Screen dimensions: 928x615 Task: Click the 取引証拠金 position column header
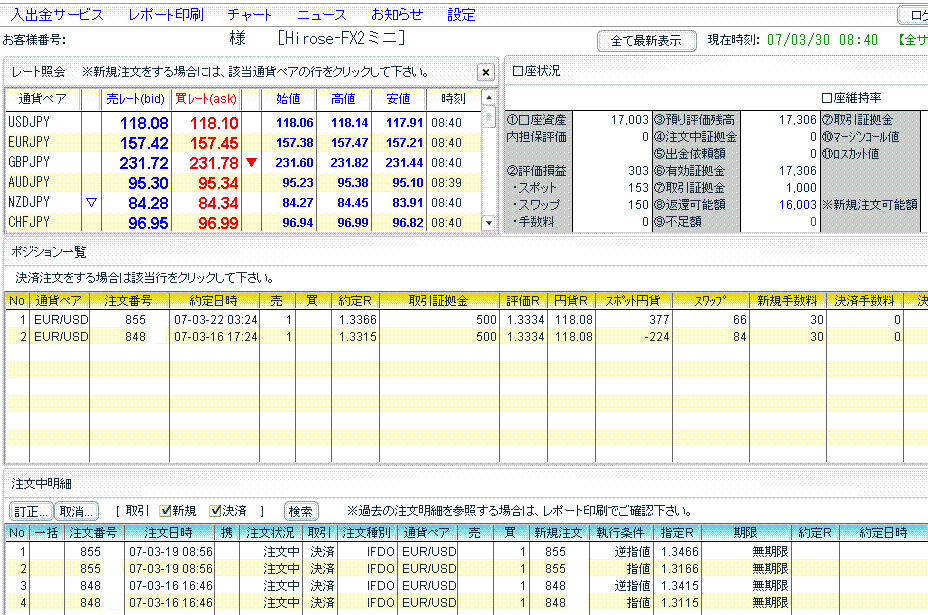click(x=439, y=301)
